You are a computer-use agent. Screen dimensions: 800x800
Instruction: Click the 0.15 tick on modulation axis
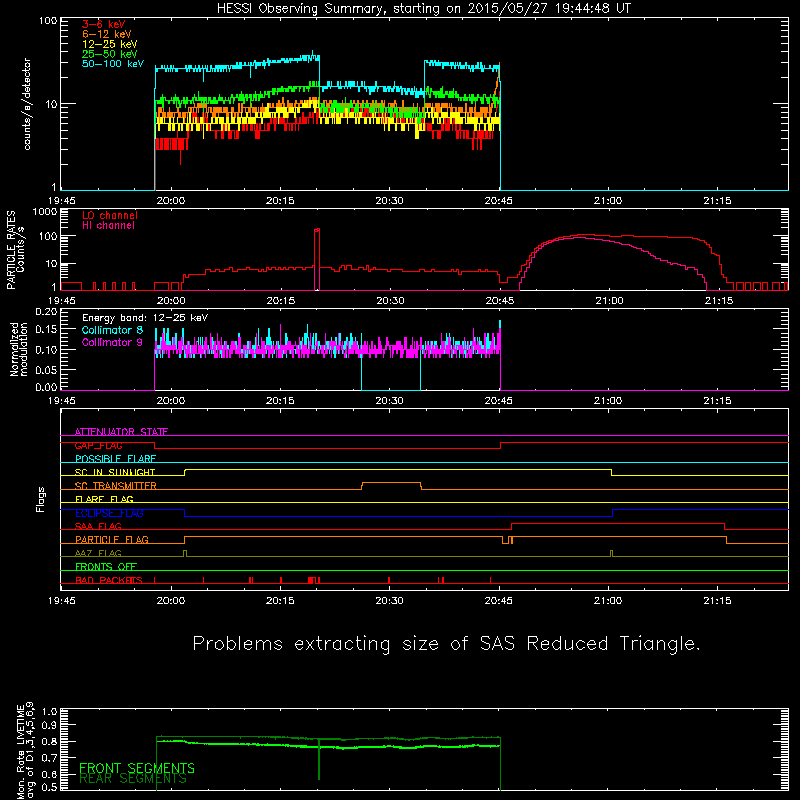pyautogui.click(x=46, y=330)
